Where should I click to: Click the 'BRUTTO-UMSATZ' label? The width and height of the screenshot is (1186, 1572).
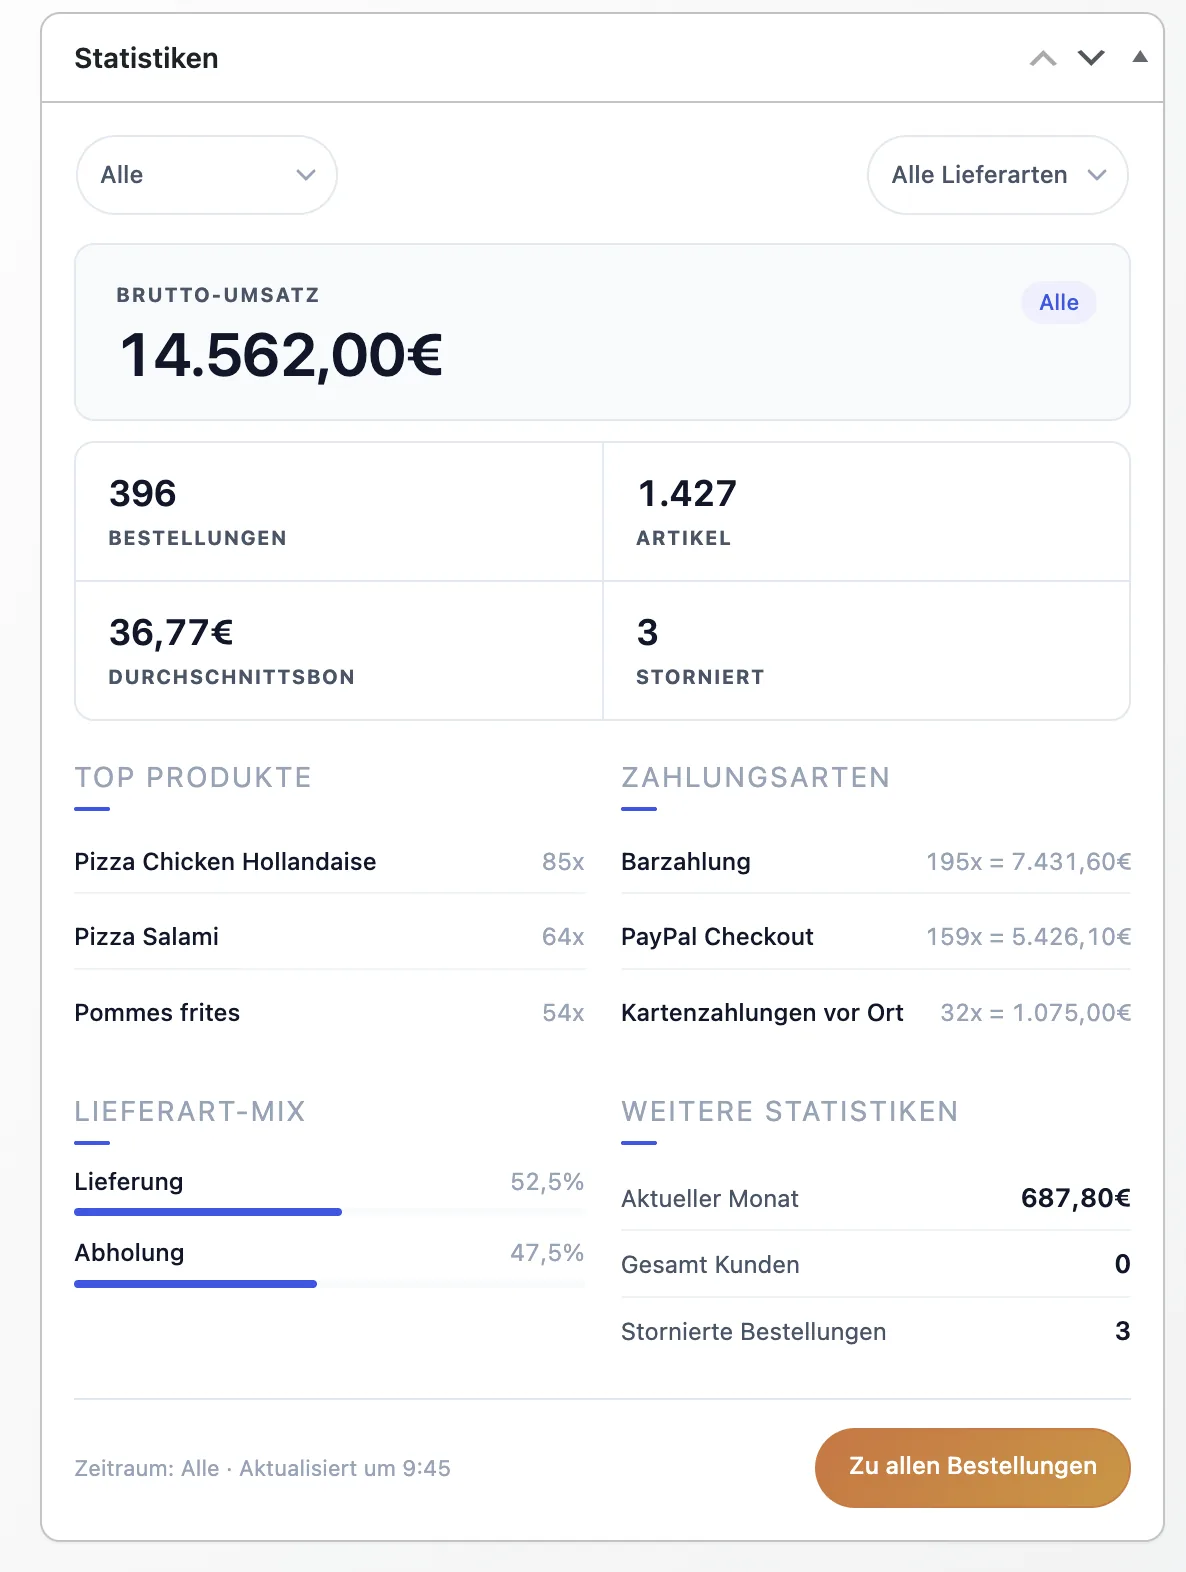218,295
